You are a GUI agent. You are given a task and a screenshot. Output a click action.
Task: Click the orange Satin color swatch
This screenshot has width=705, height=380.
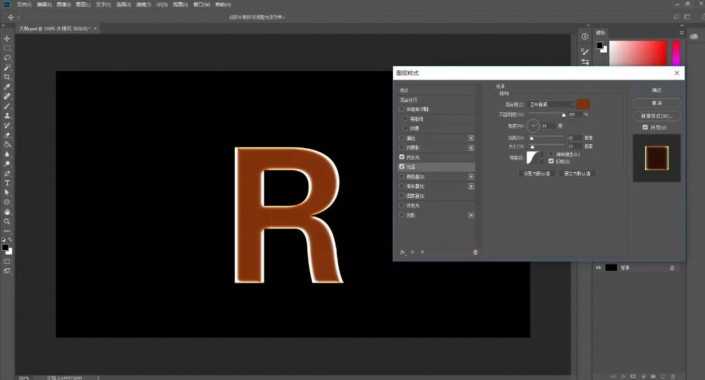583,104
